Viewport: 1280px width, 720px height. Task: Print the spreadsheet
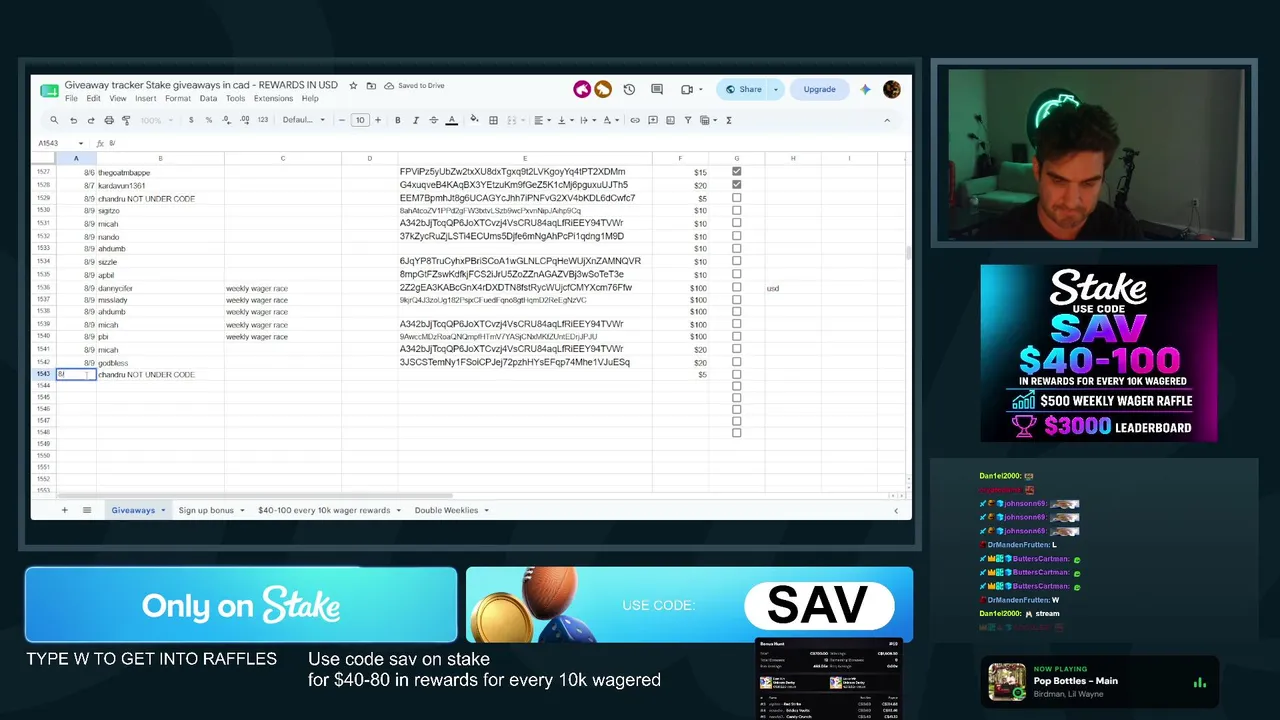(x=109, y=120)
